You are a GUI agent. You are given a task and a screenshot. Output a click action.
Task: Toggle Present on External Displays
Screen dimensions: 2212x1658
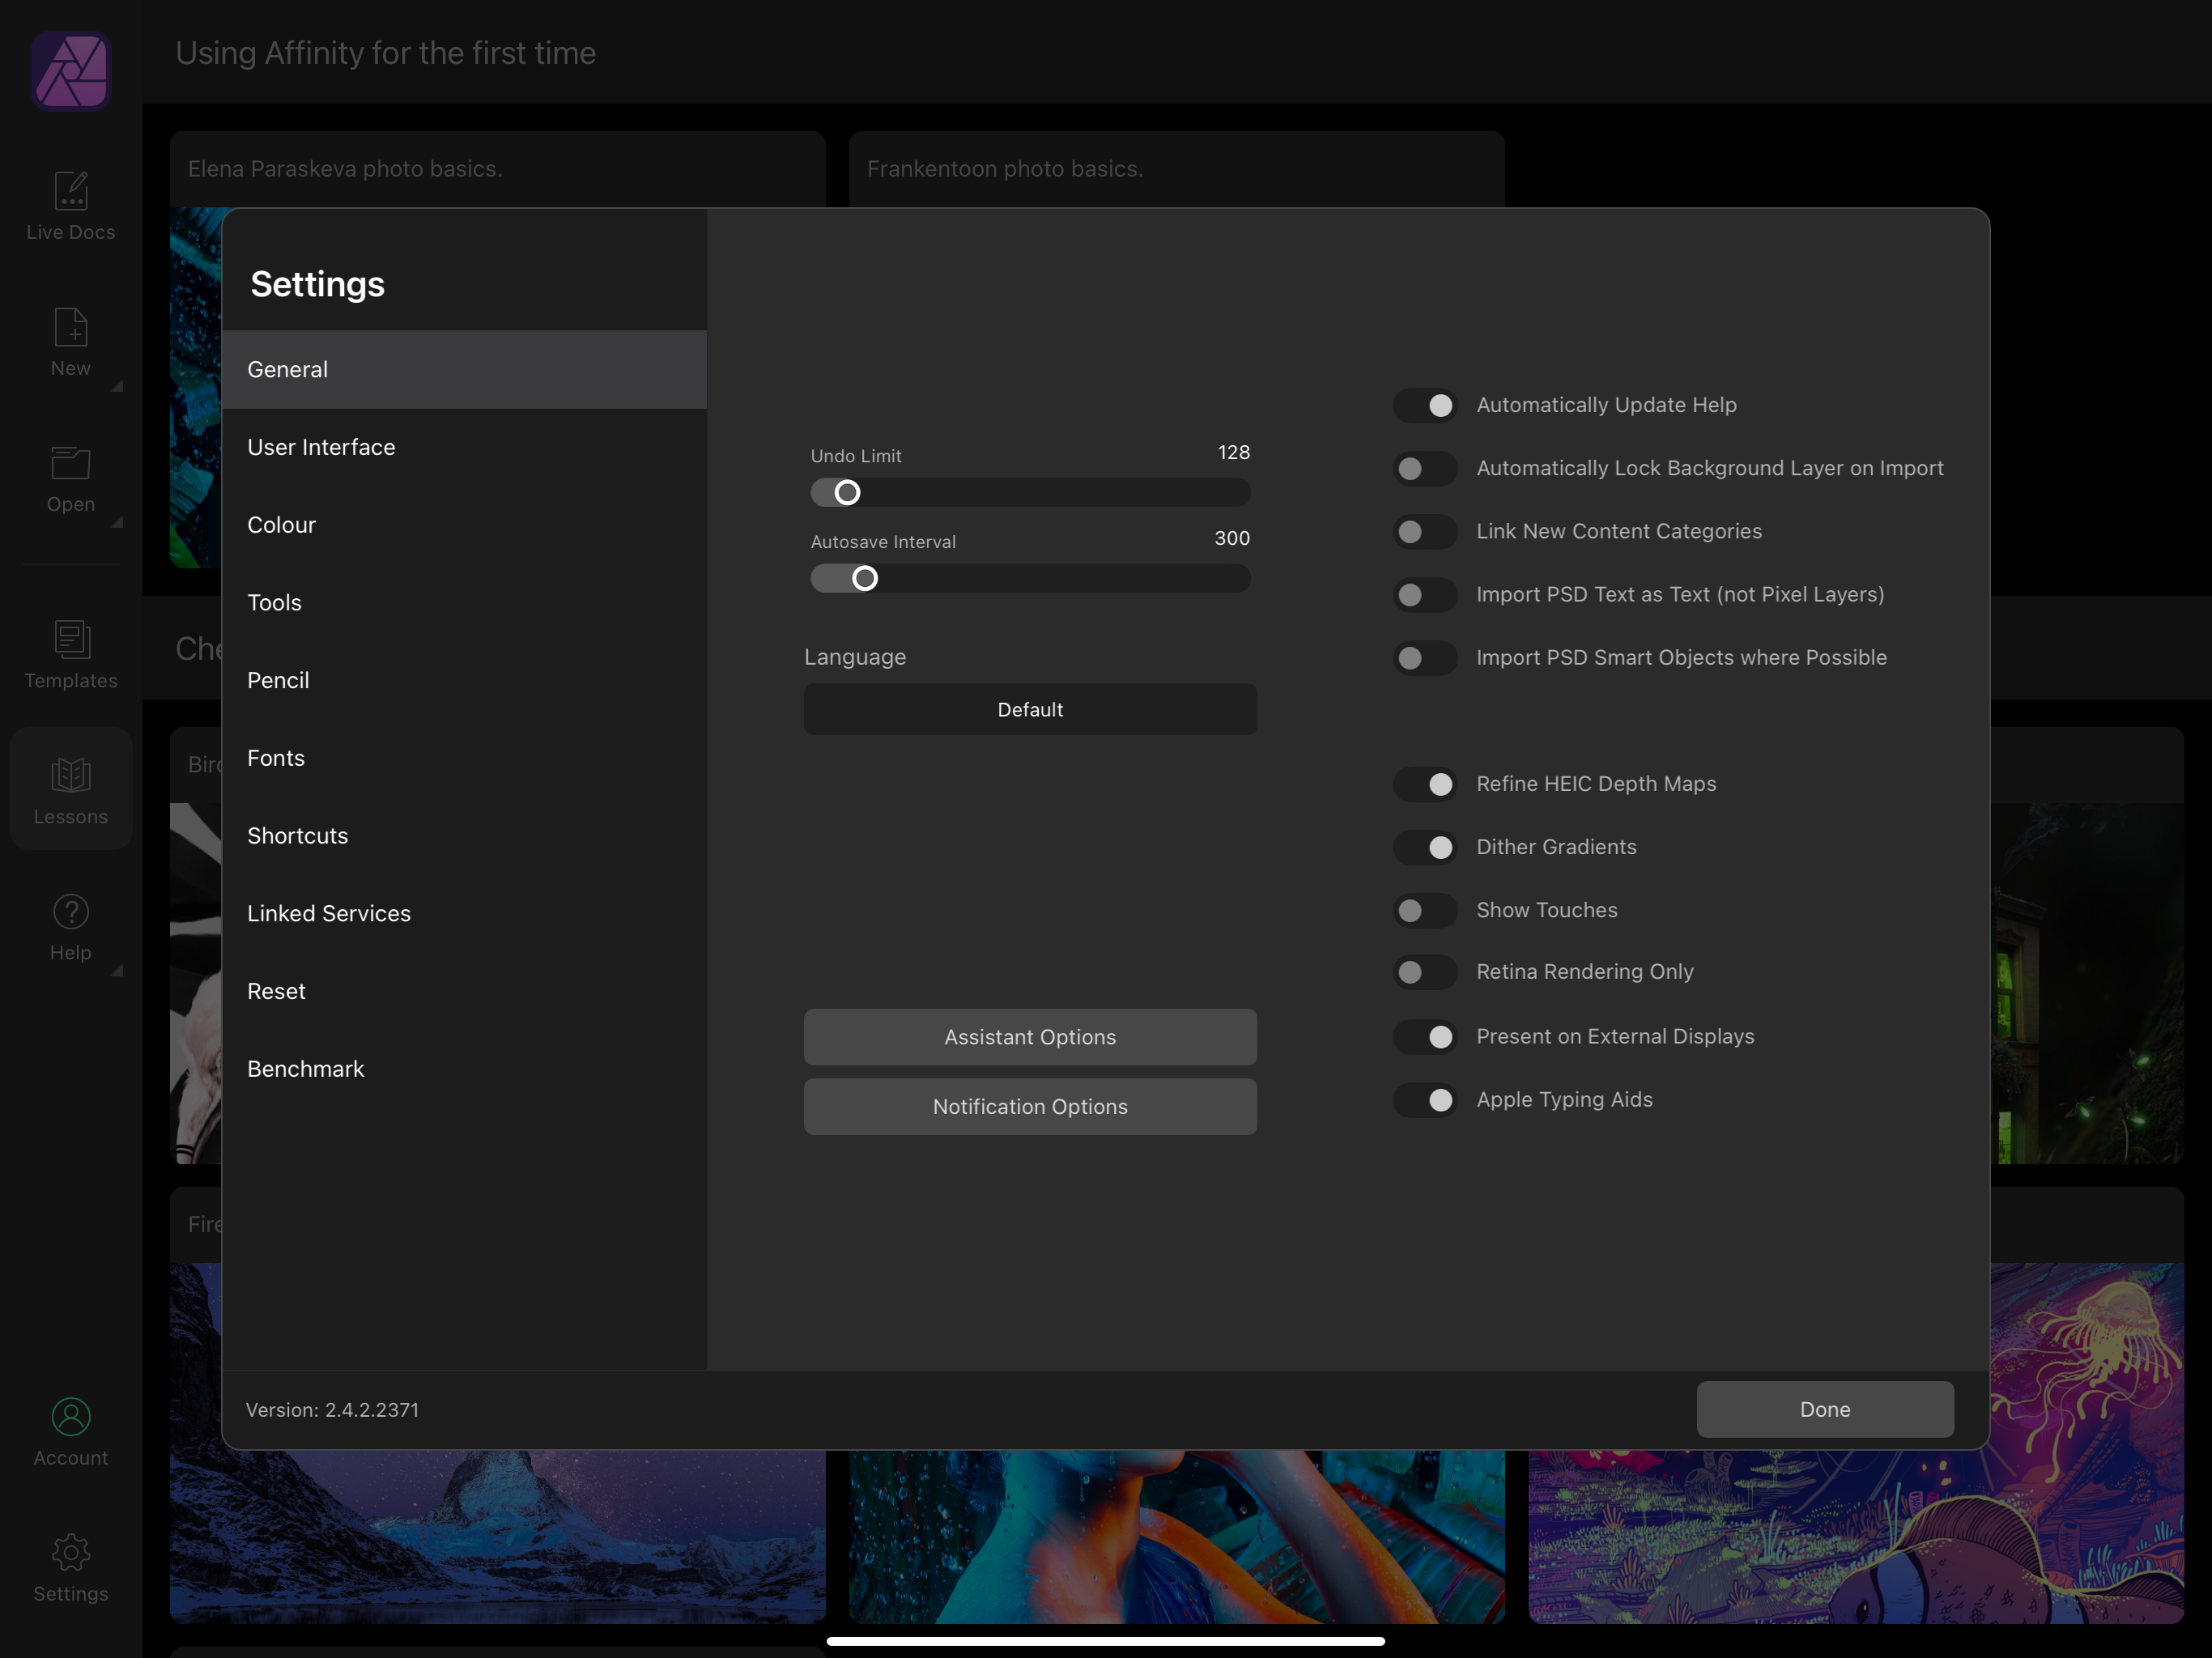pyautogui.click(x=1425, y=1037)
